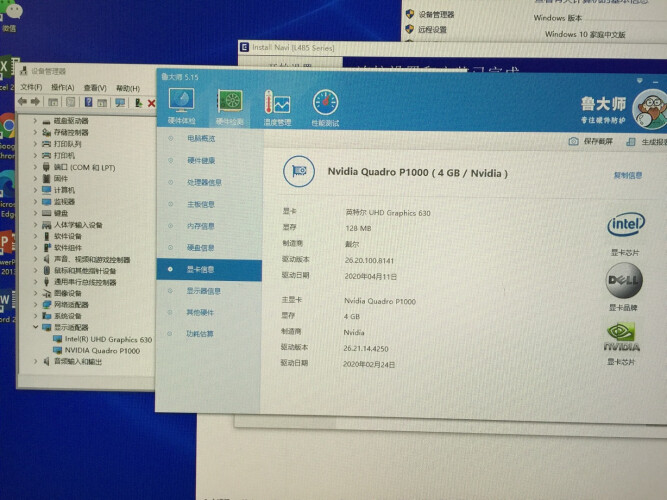Open the 帮助(H) menu in Device Manager
The image size is (667, 500).
(128, 89)
